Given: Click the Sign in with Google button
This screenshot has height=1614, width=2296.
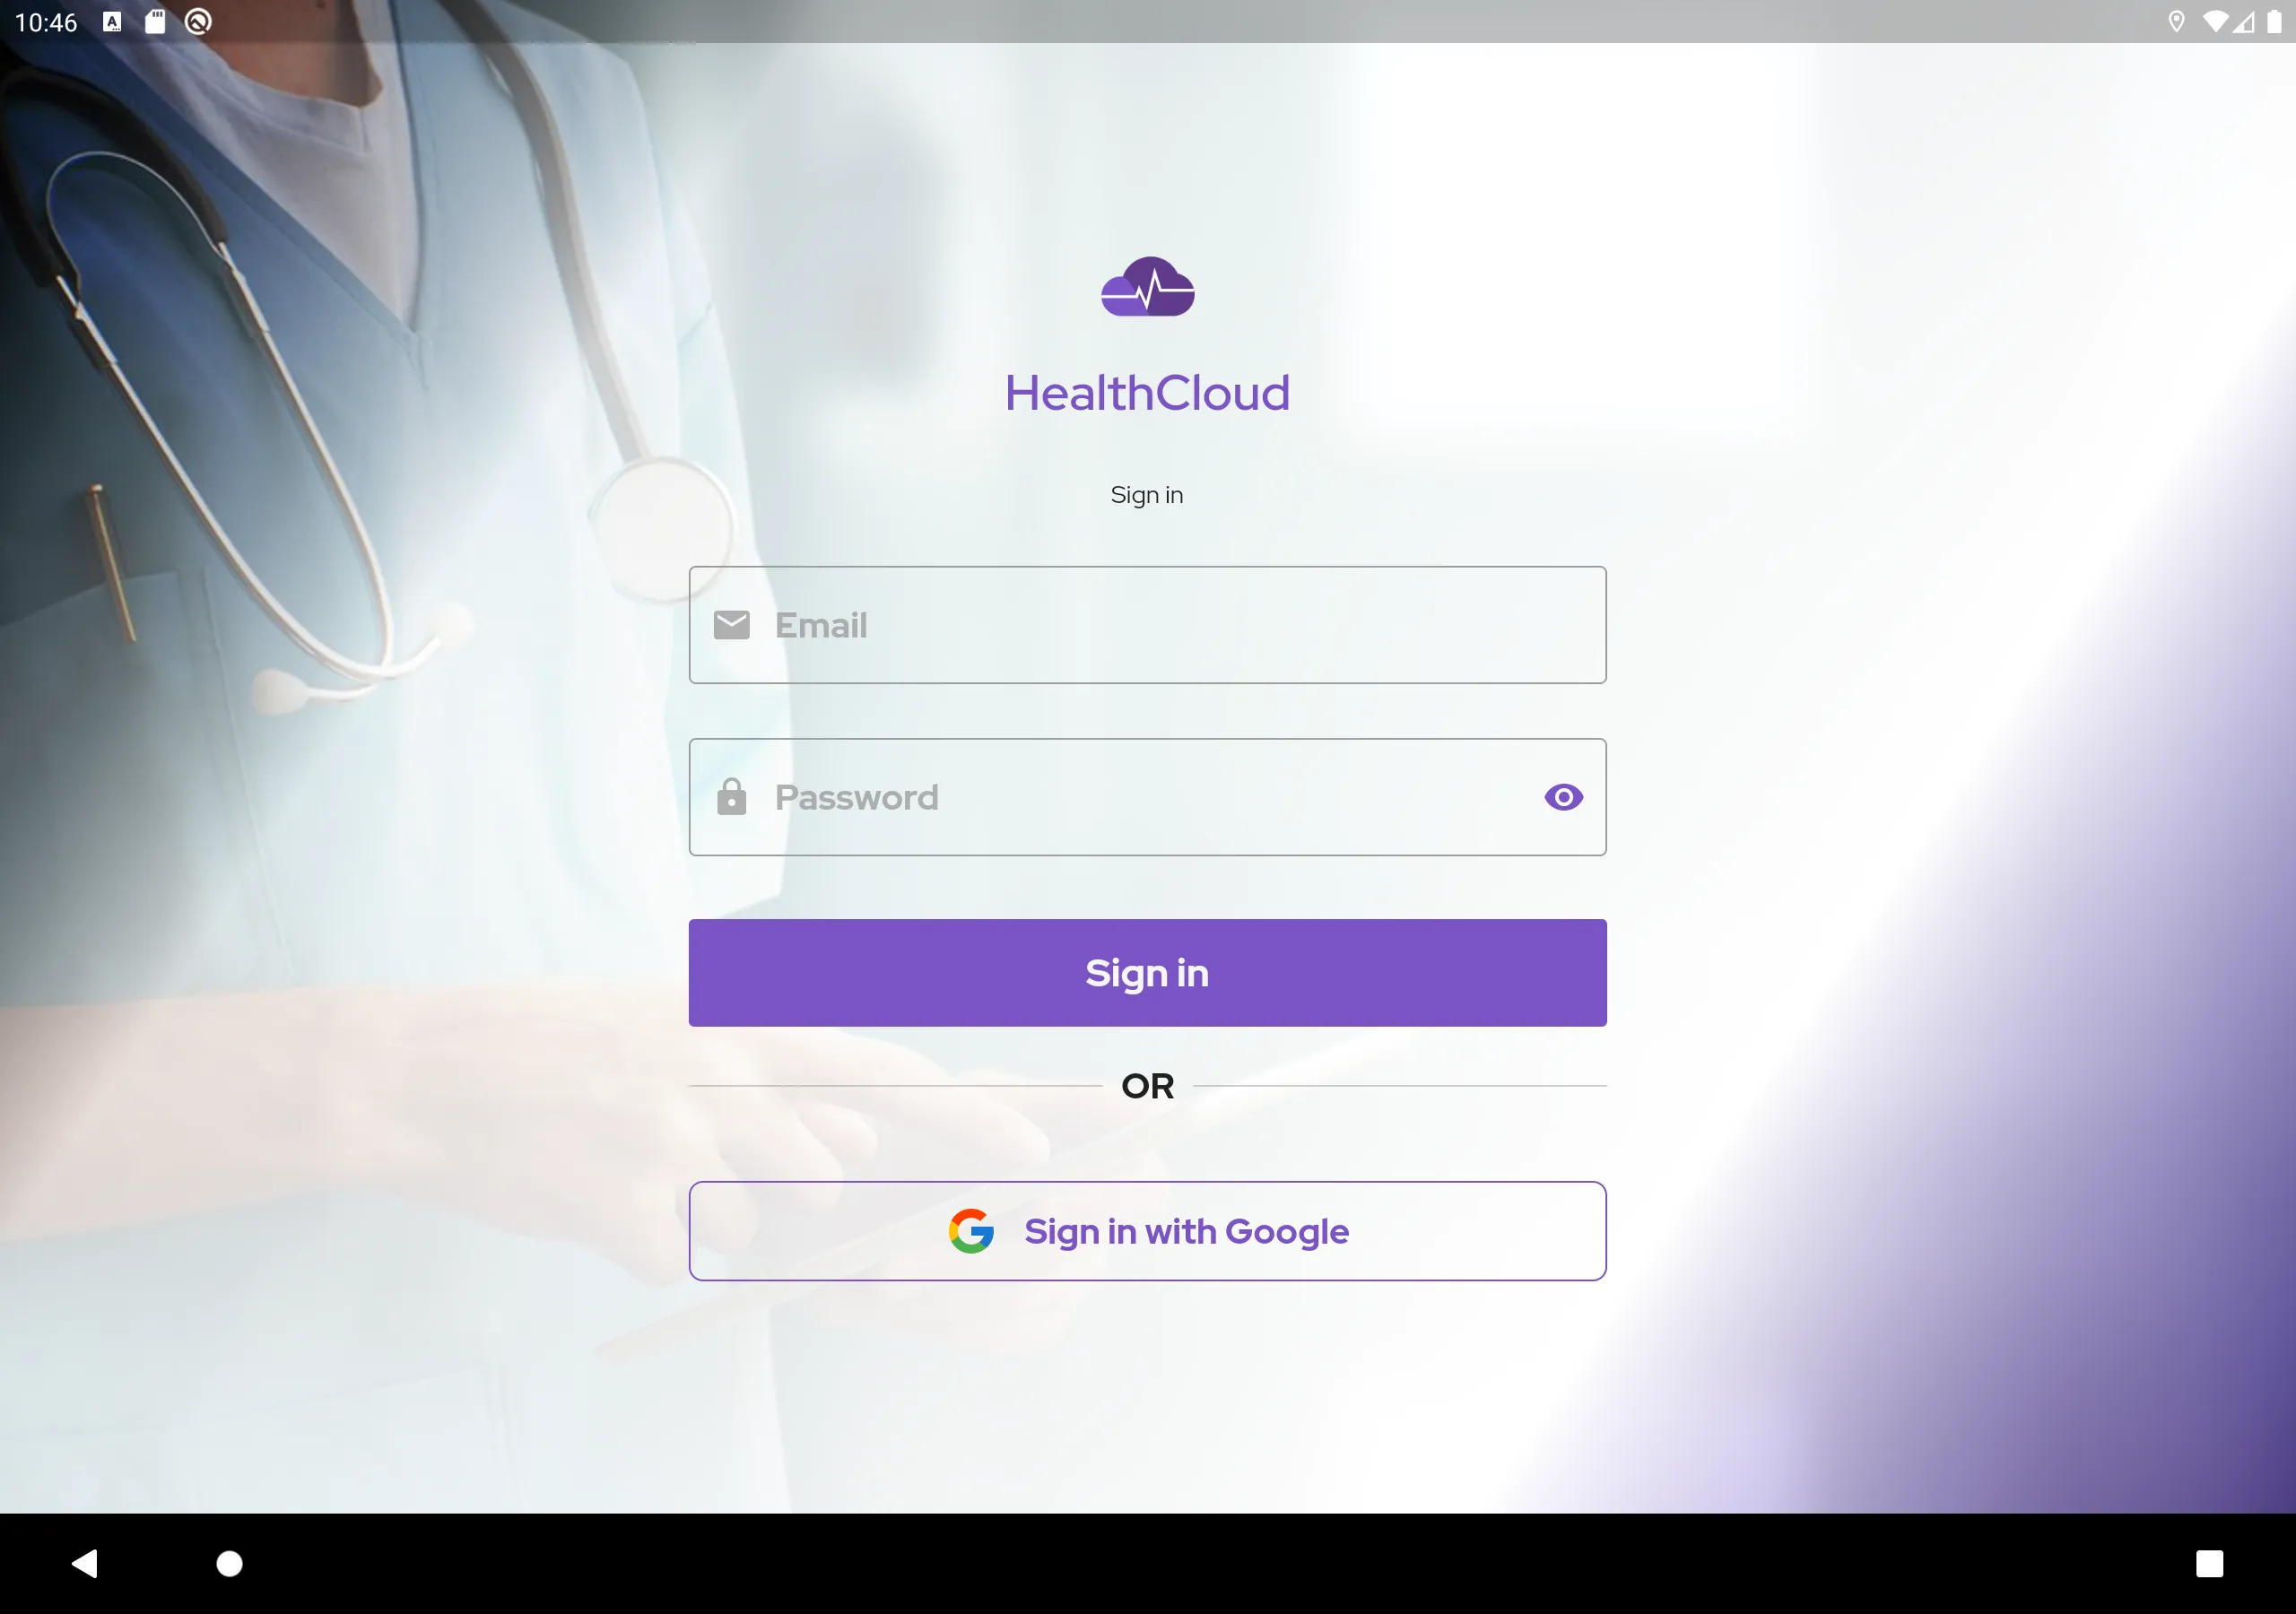Looking at the screenshot, I should (x=1148, y=1231).
